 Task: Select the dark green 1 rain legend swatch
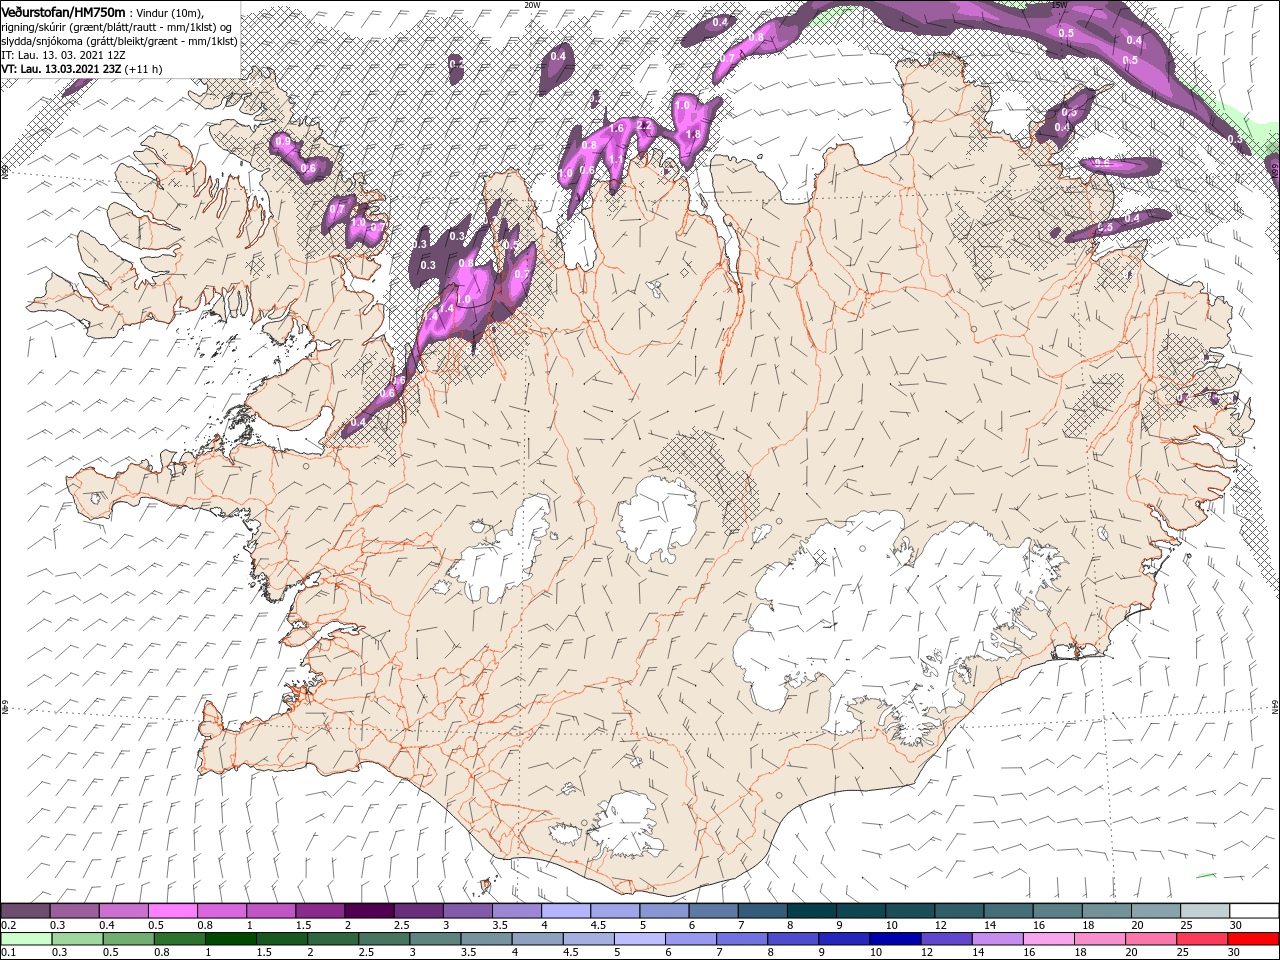231,938
